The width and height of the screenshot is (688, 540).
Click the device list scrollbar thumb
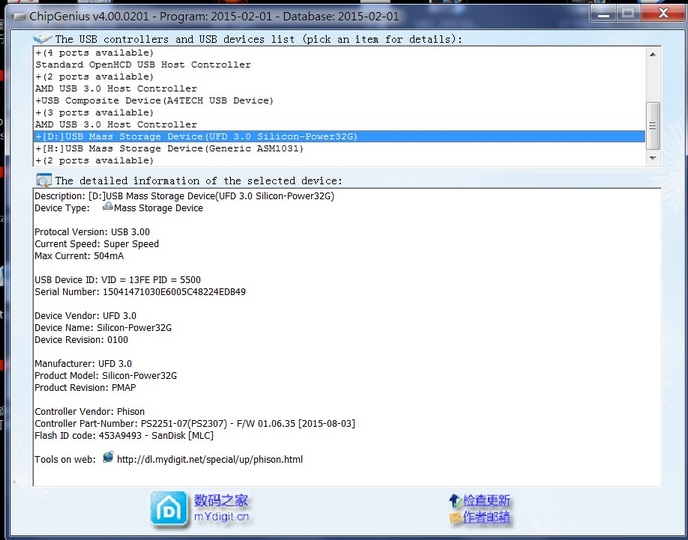tap(653, 125)
